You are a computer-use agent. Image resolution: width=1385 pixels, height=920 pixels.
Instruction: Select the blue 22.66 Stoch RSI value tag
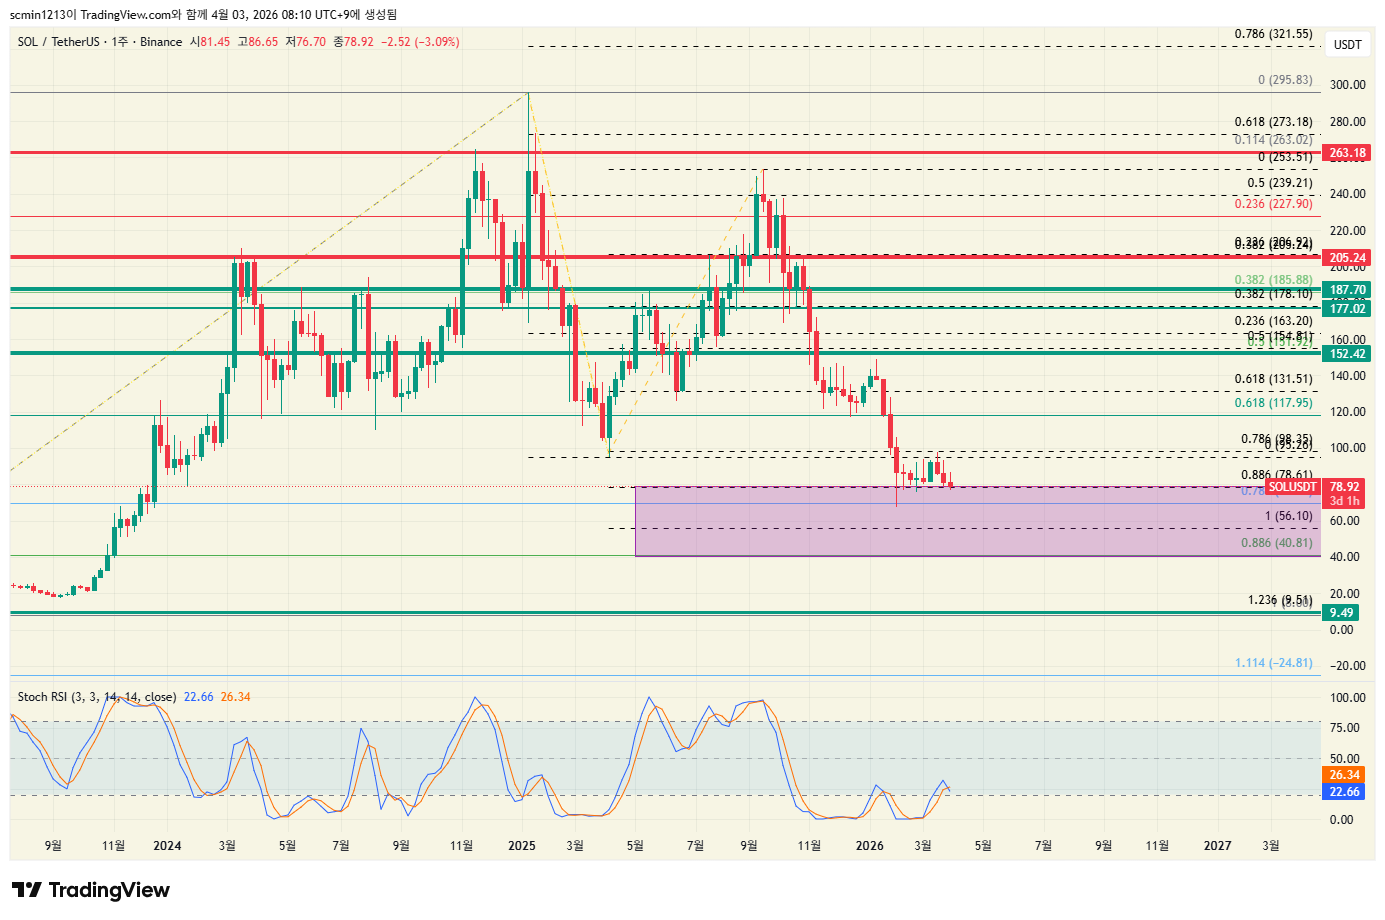point(1344,792)
